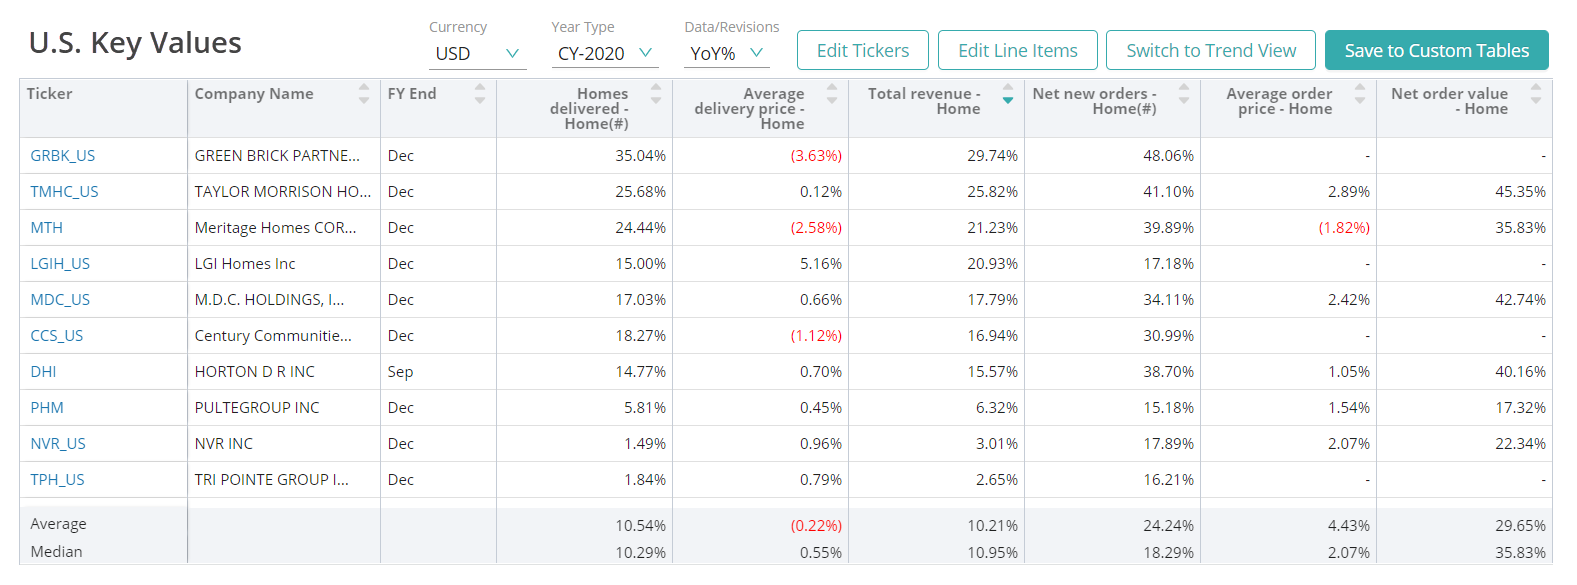Click the Ticker column header
Screen dimensions: 1577x585
tap(50, 94)
